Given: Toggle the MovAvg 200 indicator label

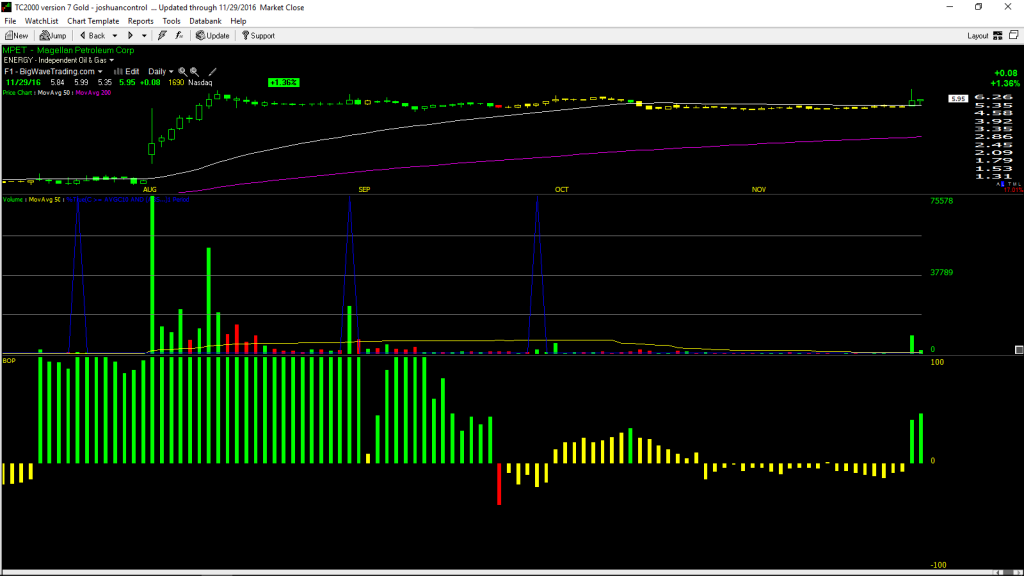Looking at the screenshot, I should point(93,93).
